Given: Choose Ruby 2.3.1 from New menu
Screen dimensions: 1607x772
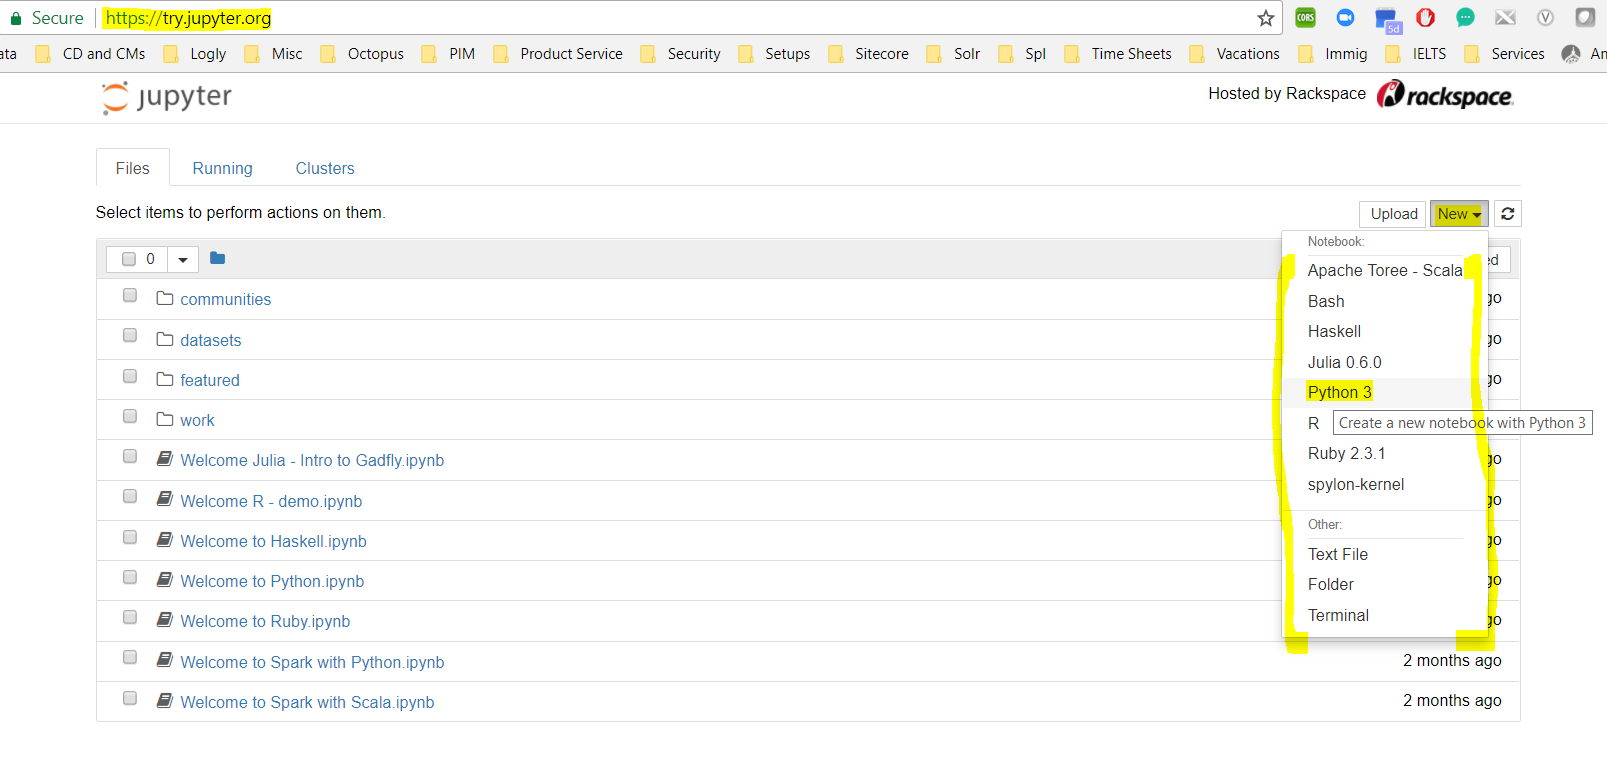Looking at the screenshot, I should pos(1385,453).
